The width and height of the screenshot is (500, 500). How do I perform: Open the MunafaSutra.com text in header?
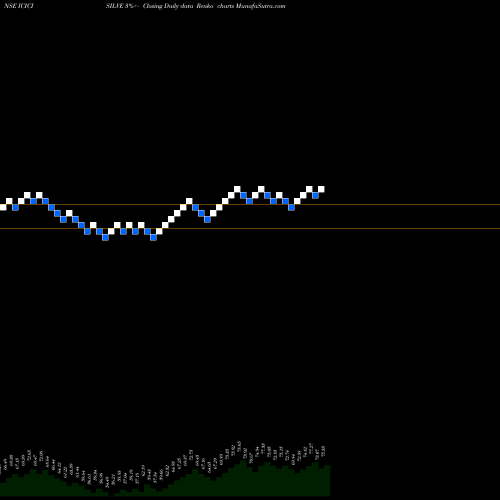pyautogui.click(x=260, y=6)
